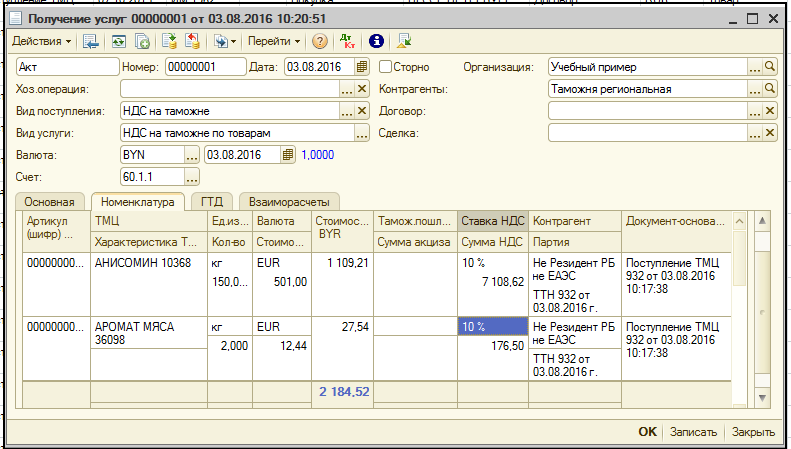Open help with the question mark icon

320,41
